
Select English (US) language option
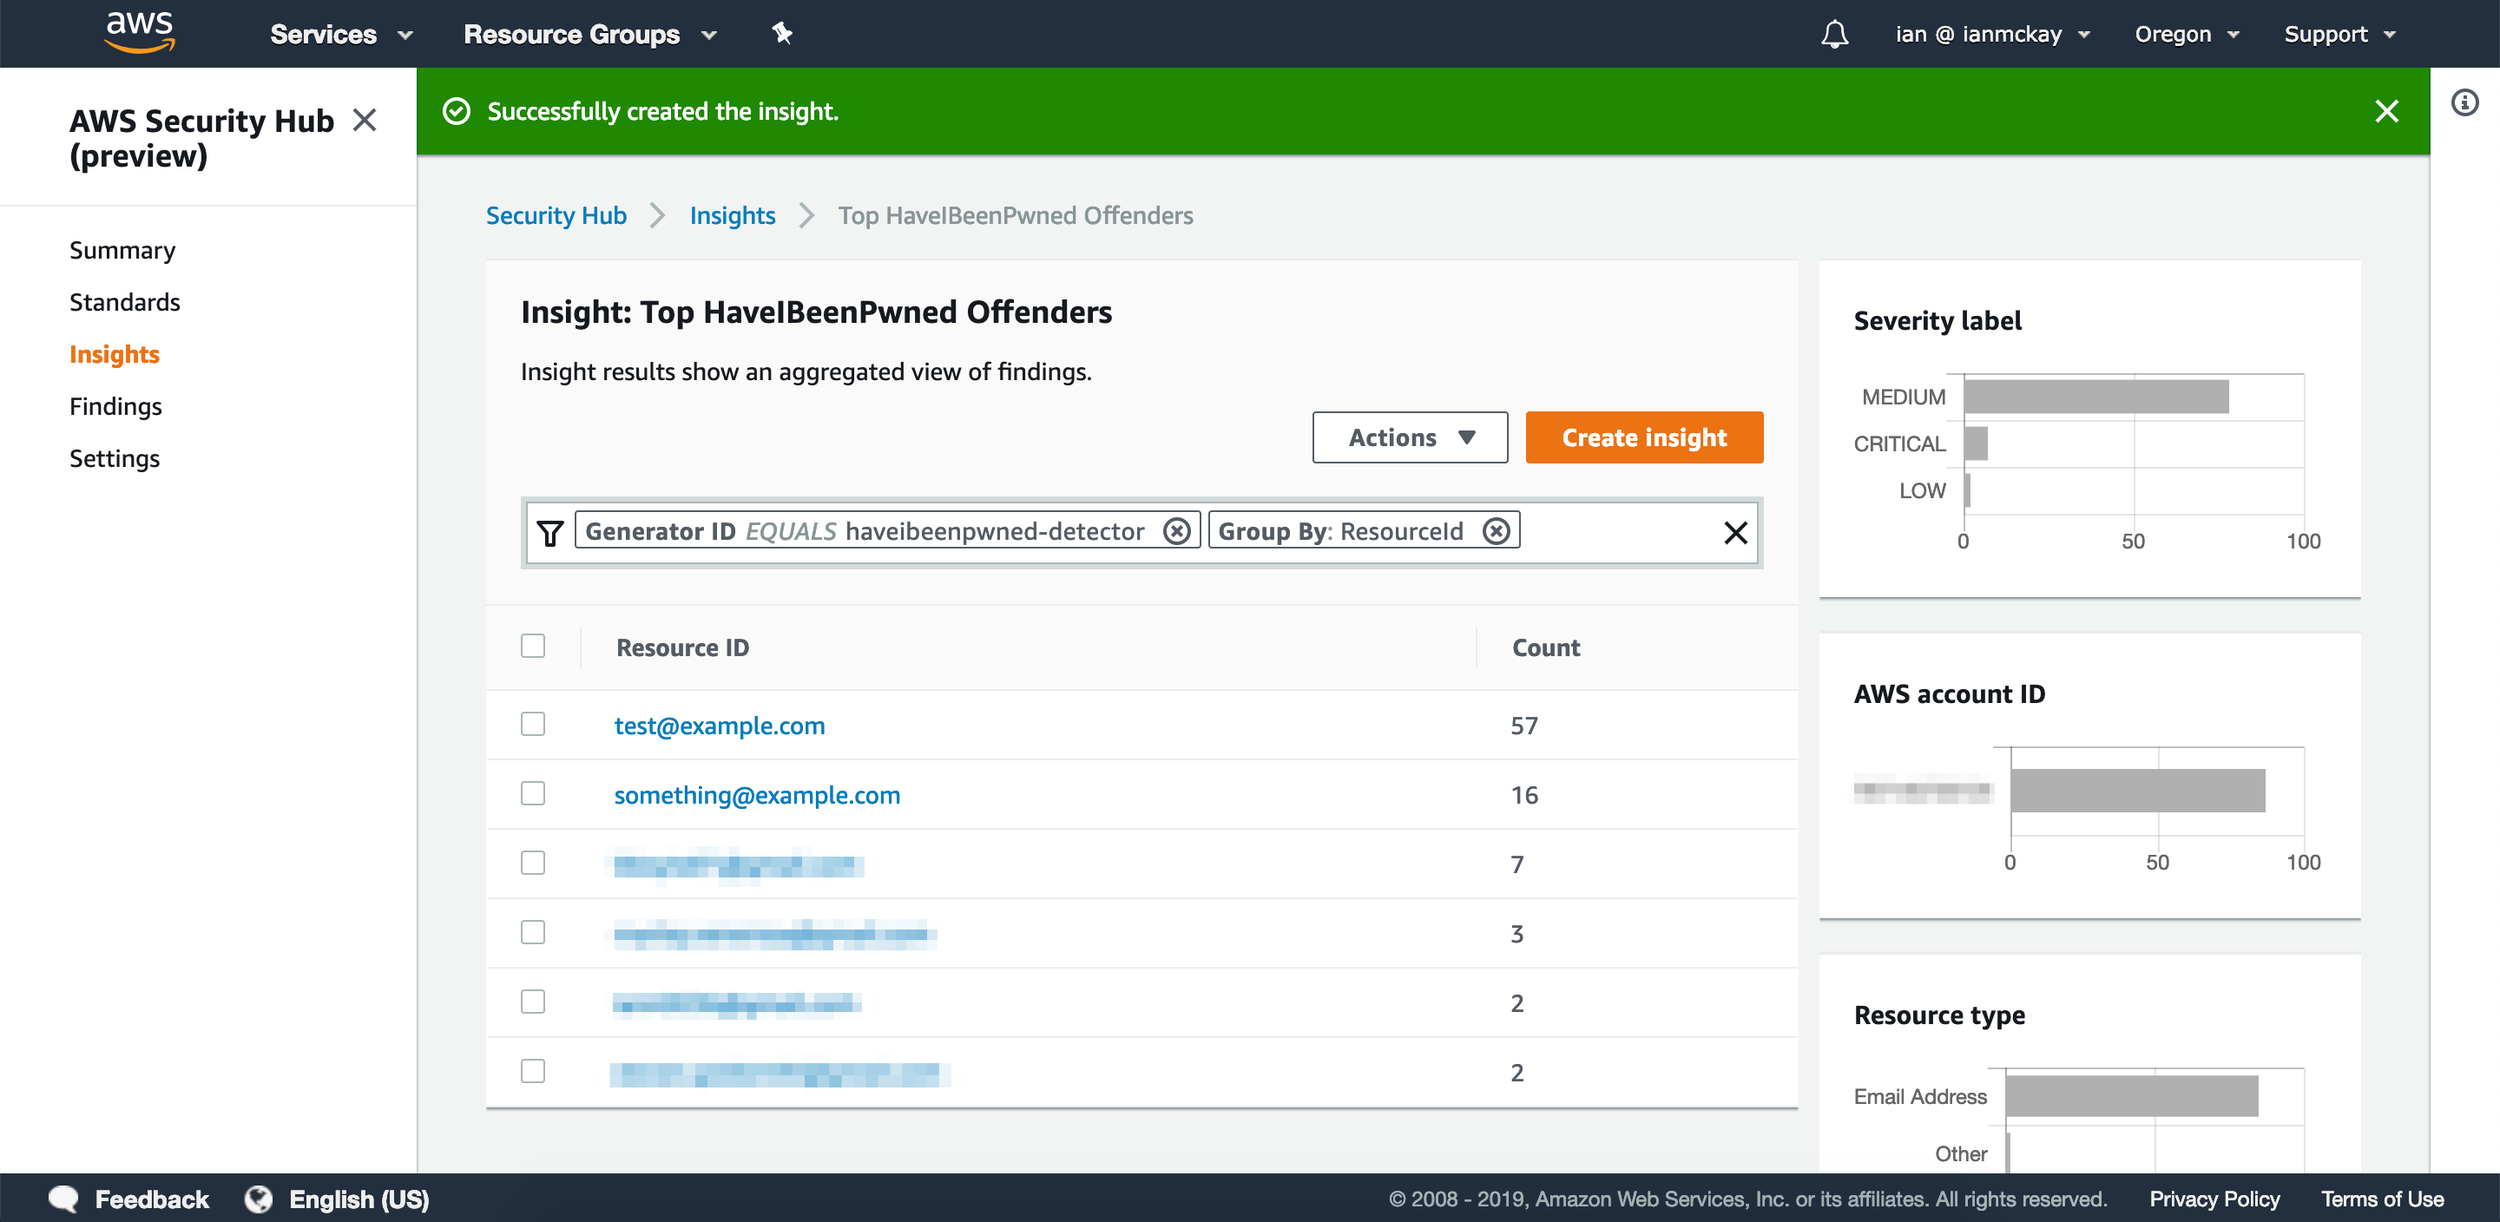(359, 1199)
